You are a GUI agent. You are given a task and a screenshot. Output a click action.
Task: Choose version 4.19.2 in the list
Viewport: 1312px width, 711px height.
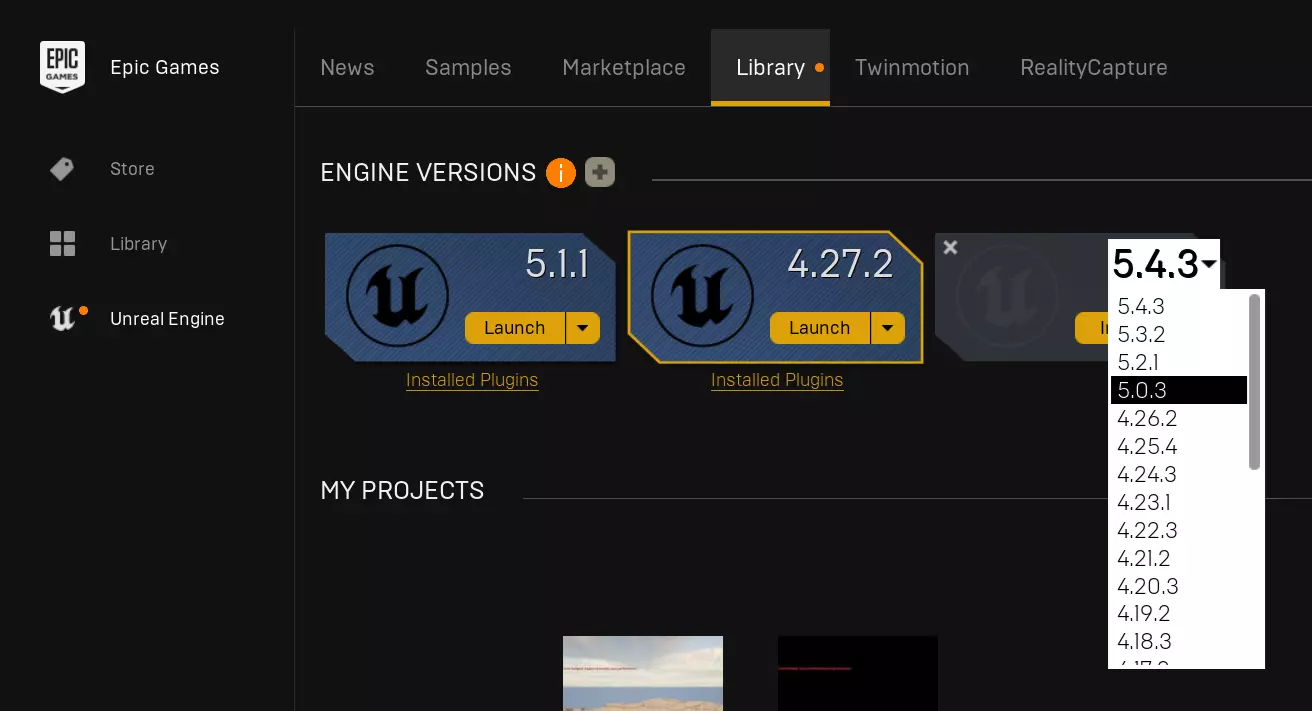tap(1179, 614)
